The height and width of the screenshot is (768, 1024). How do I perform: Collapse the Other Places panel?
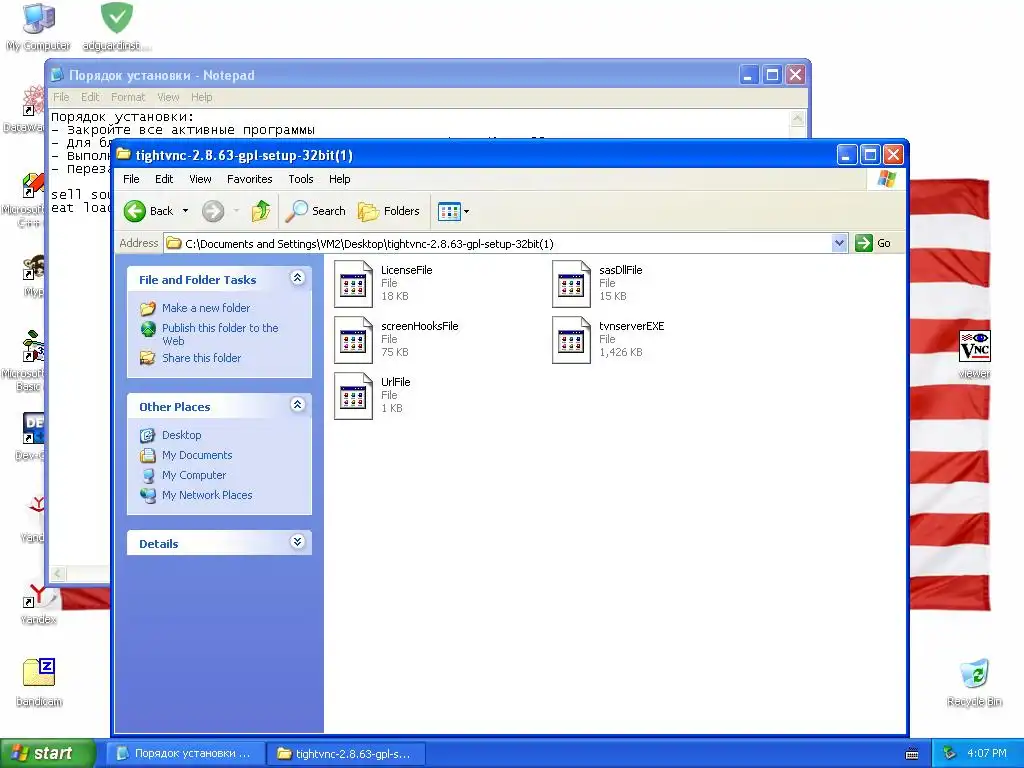(x=297, y=405)
